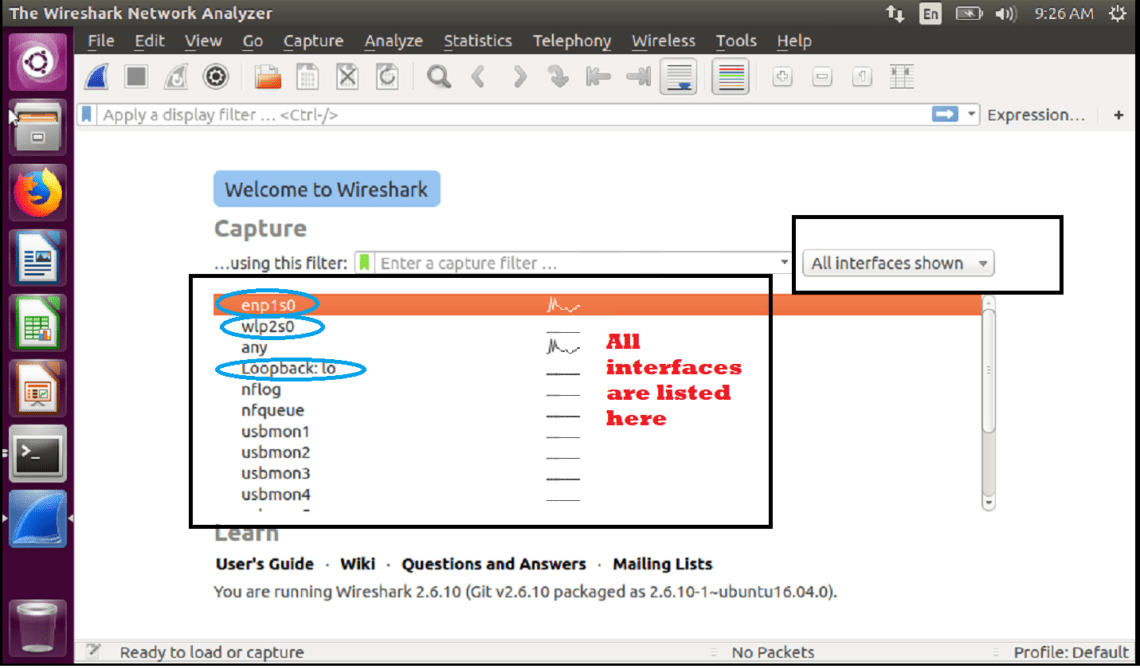Select the Loopback: lo interface
Image resolution: width=1140 pixels, height=669 pixels.
tap(598, 369)
